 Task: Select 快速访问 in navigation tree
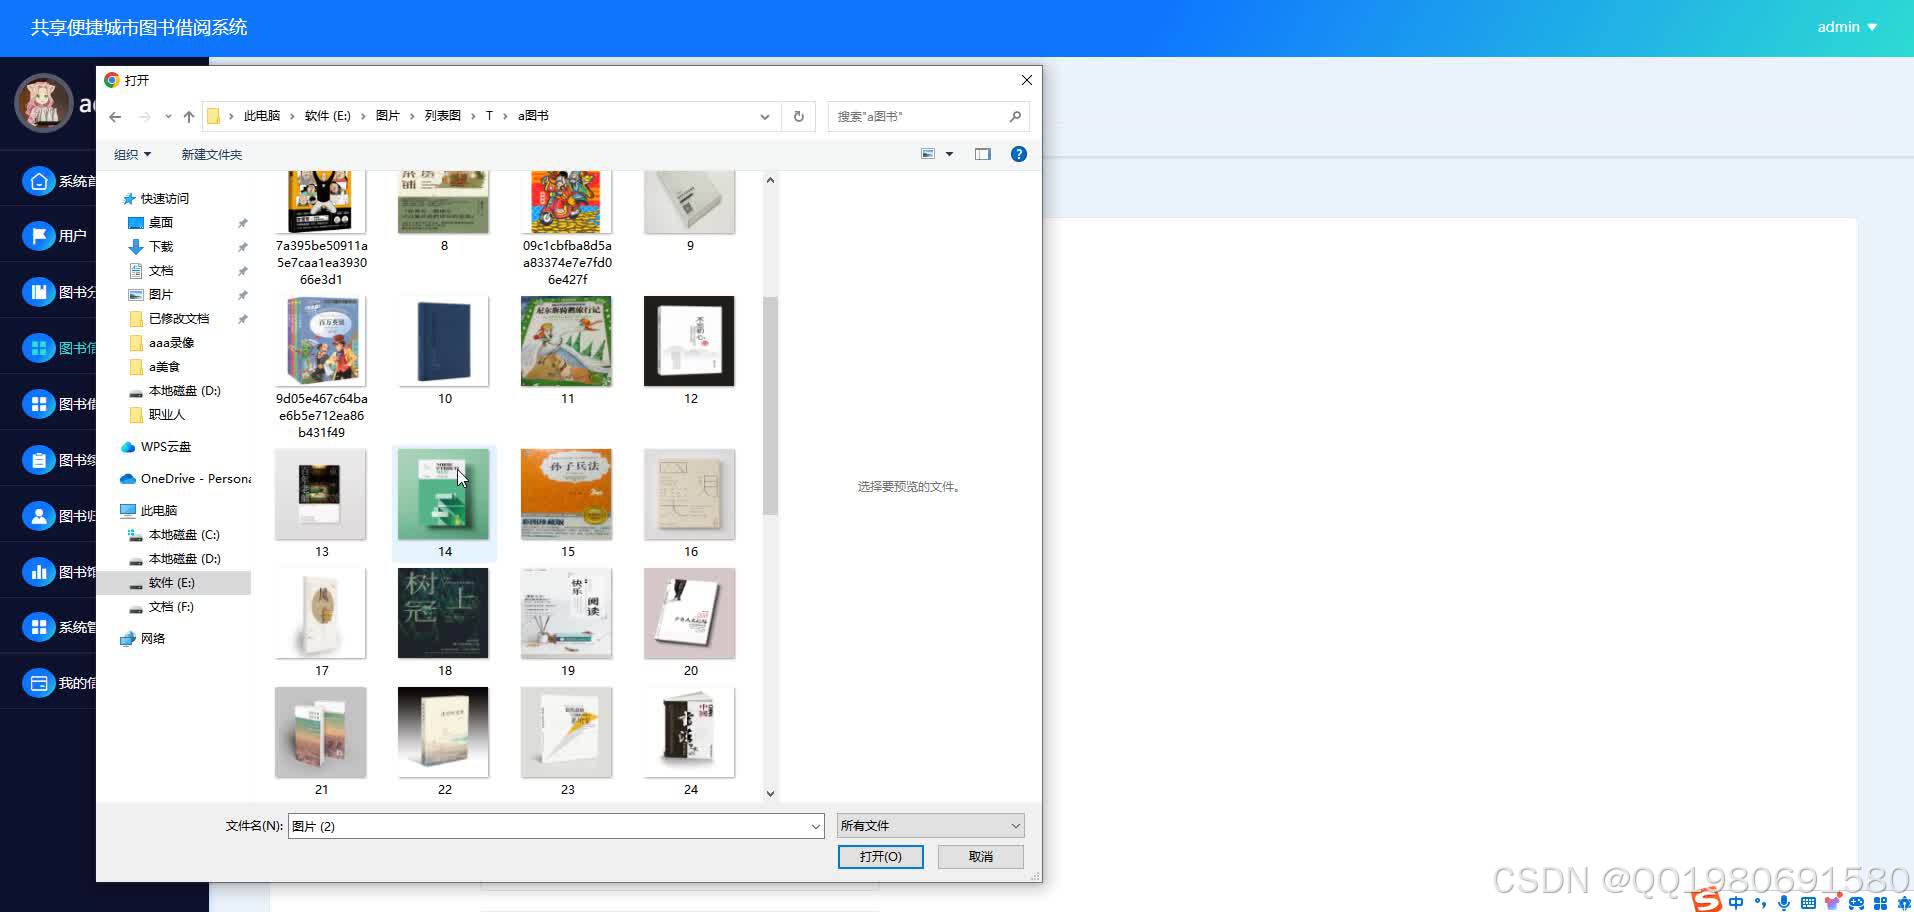tap(164, 199)
